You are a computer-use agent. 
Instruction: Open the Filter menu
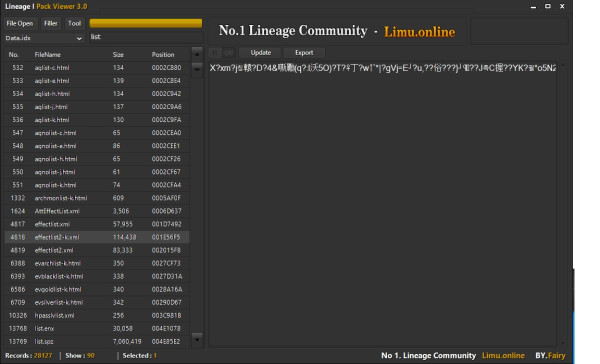(51, 23)
